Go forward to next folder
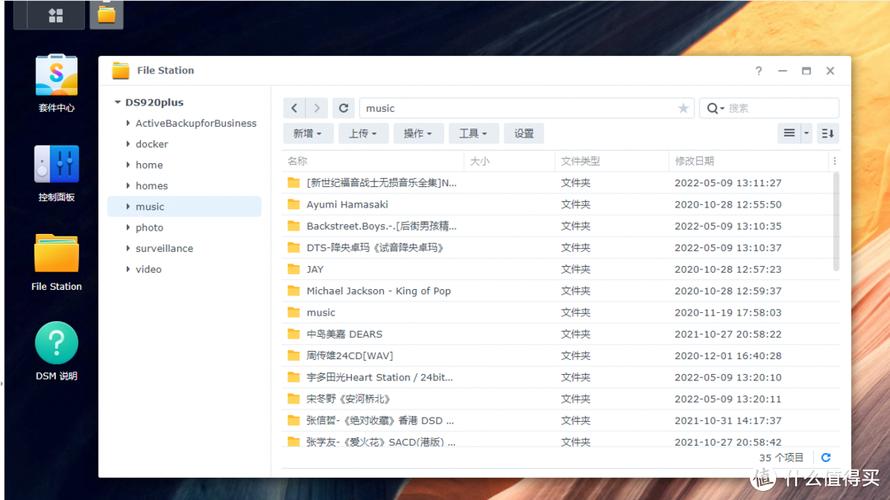 point(317,108)
